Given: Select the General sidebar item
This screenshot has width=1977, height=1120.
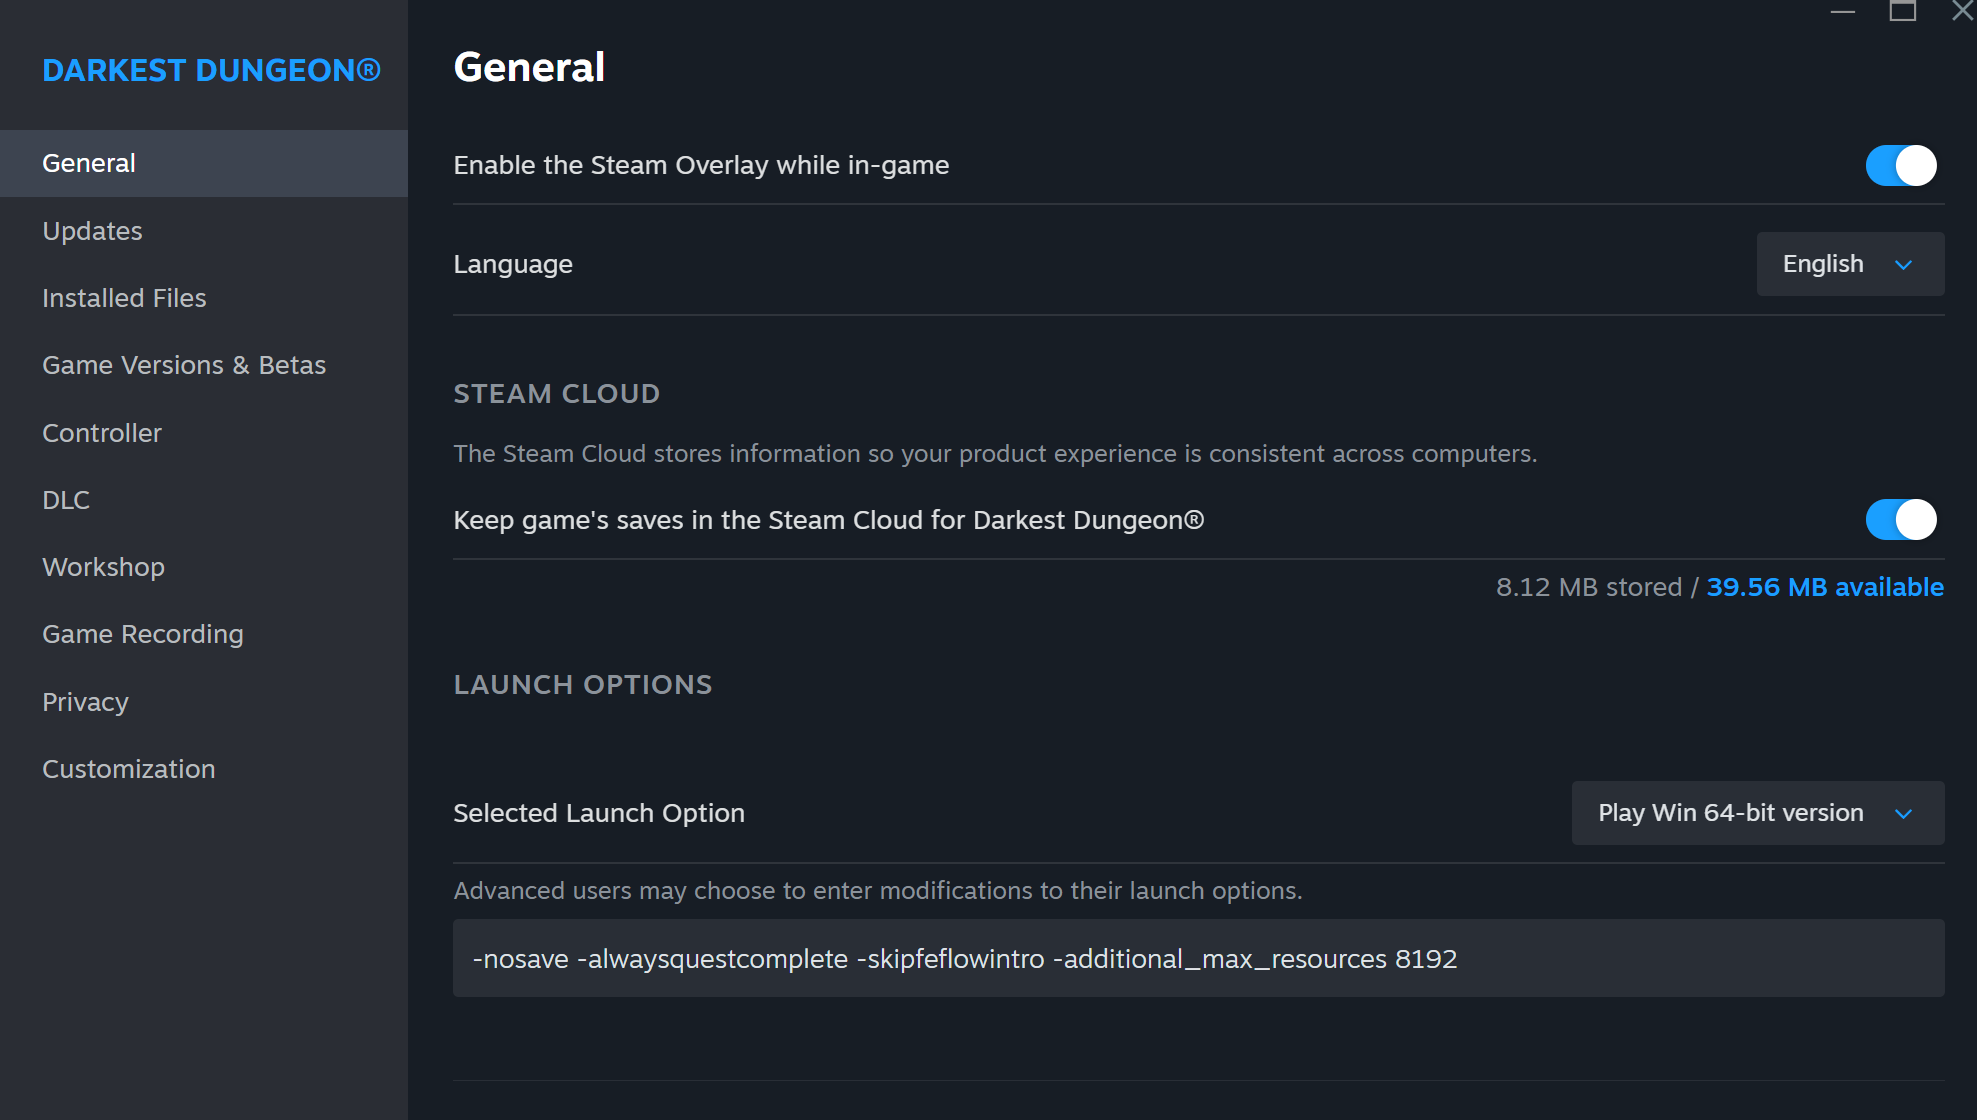Looking at the screenshot, I should click(89, 163).
